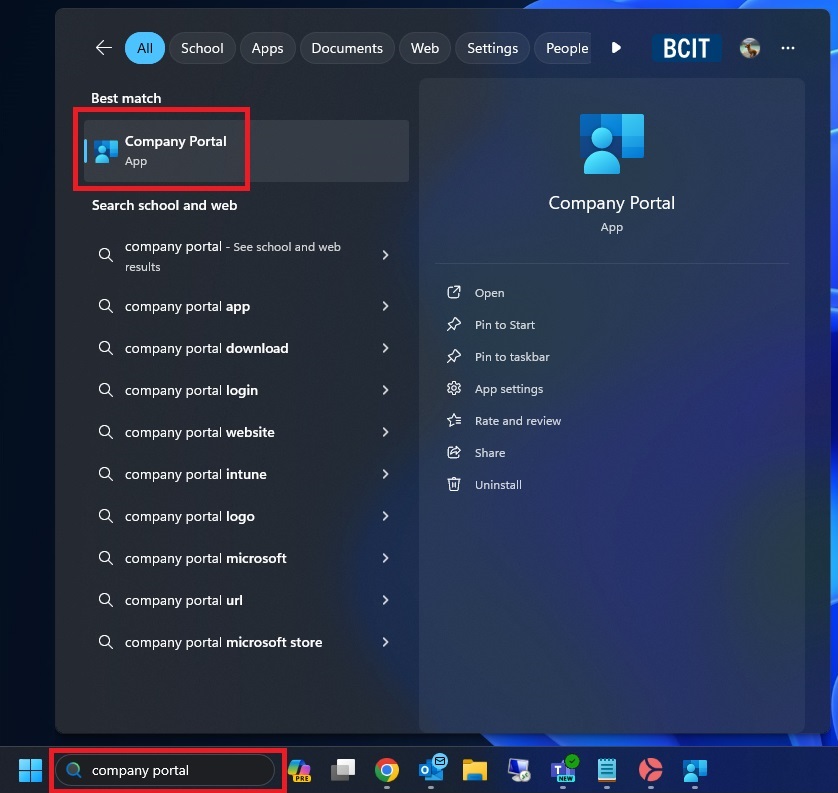Select the Pin to taskbar pin icon

pos(455,357)
